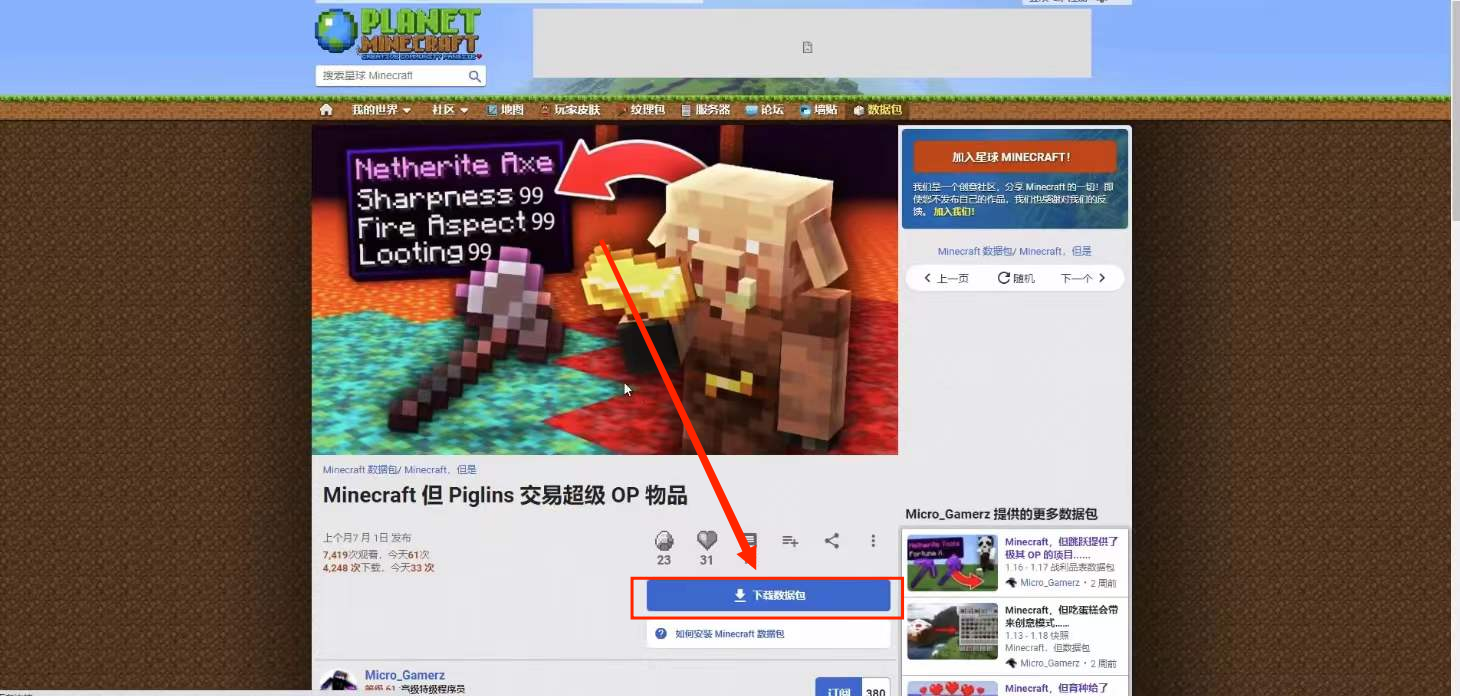The image size is (1460, 696).
Task: Click the 随机 random button
Action: click(x=1016, y=278)
